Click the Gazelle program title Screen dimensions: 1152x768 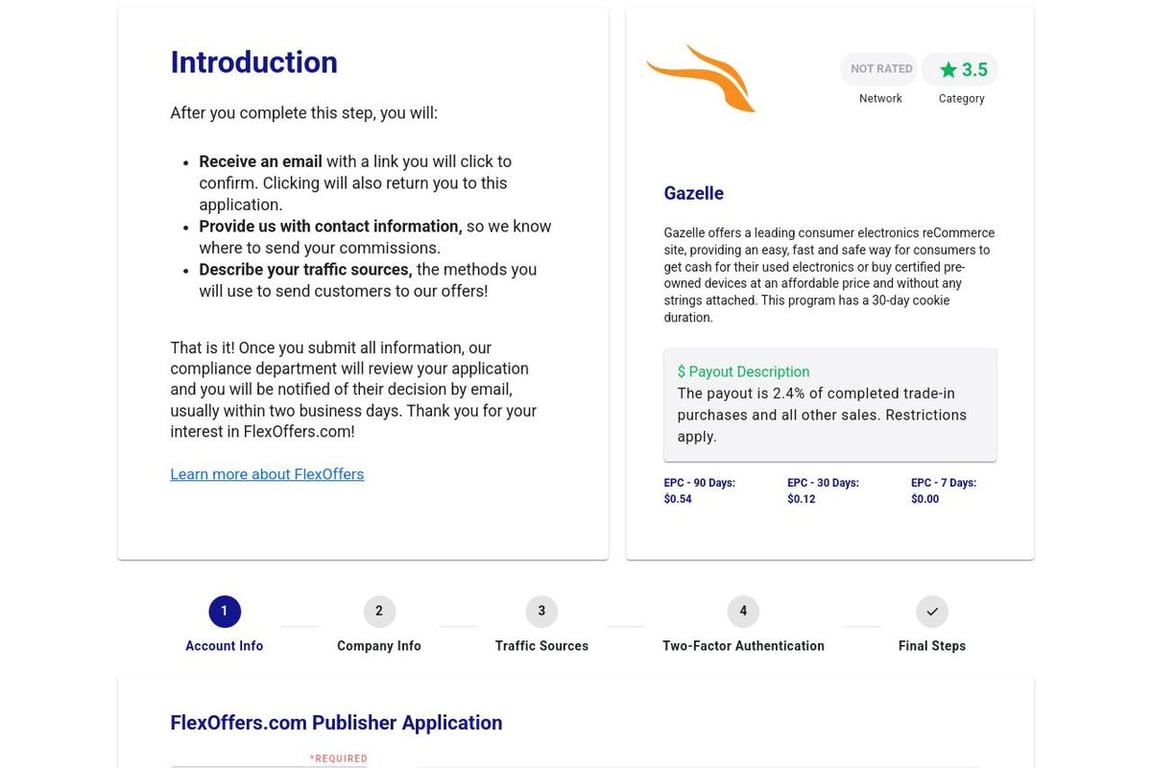694,193
